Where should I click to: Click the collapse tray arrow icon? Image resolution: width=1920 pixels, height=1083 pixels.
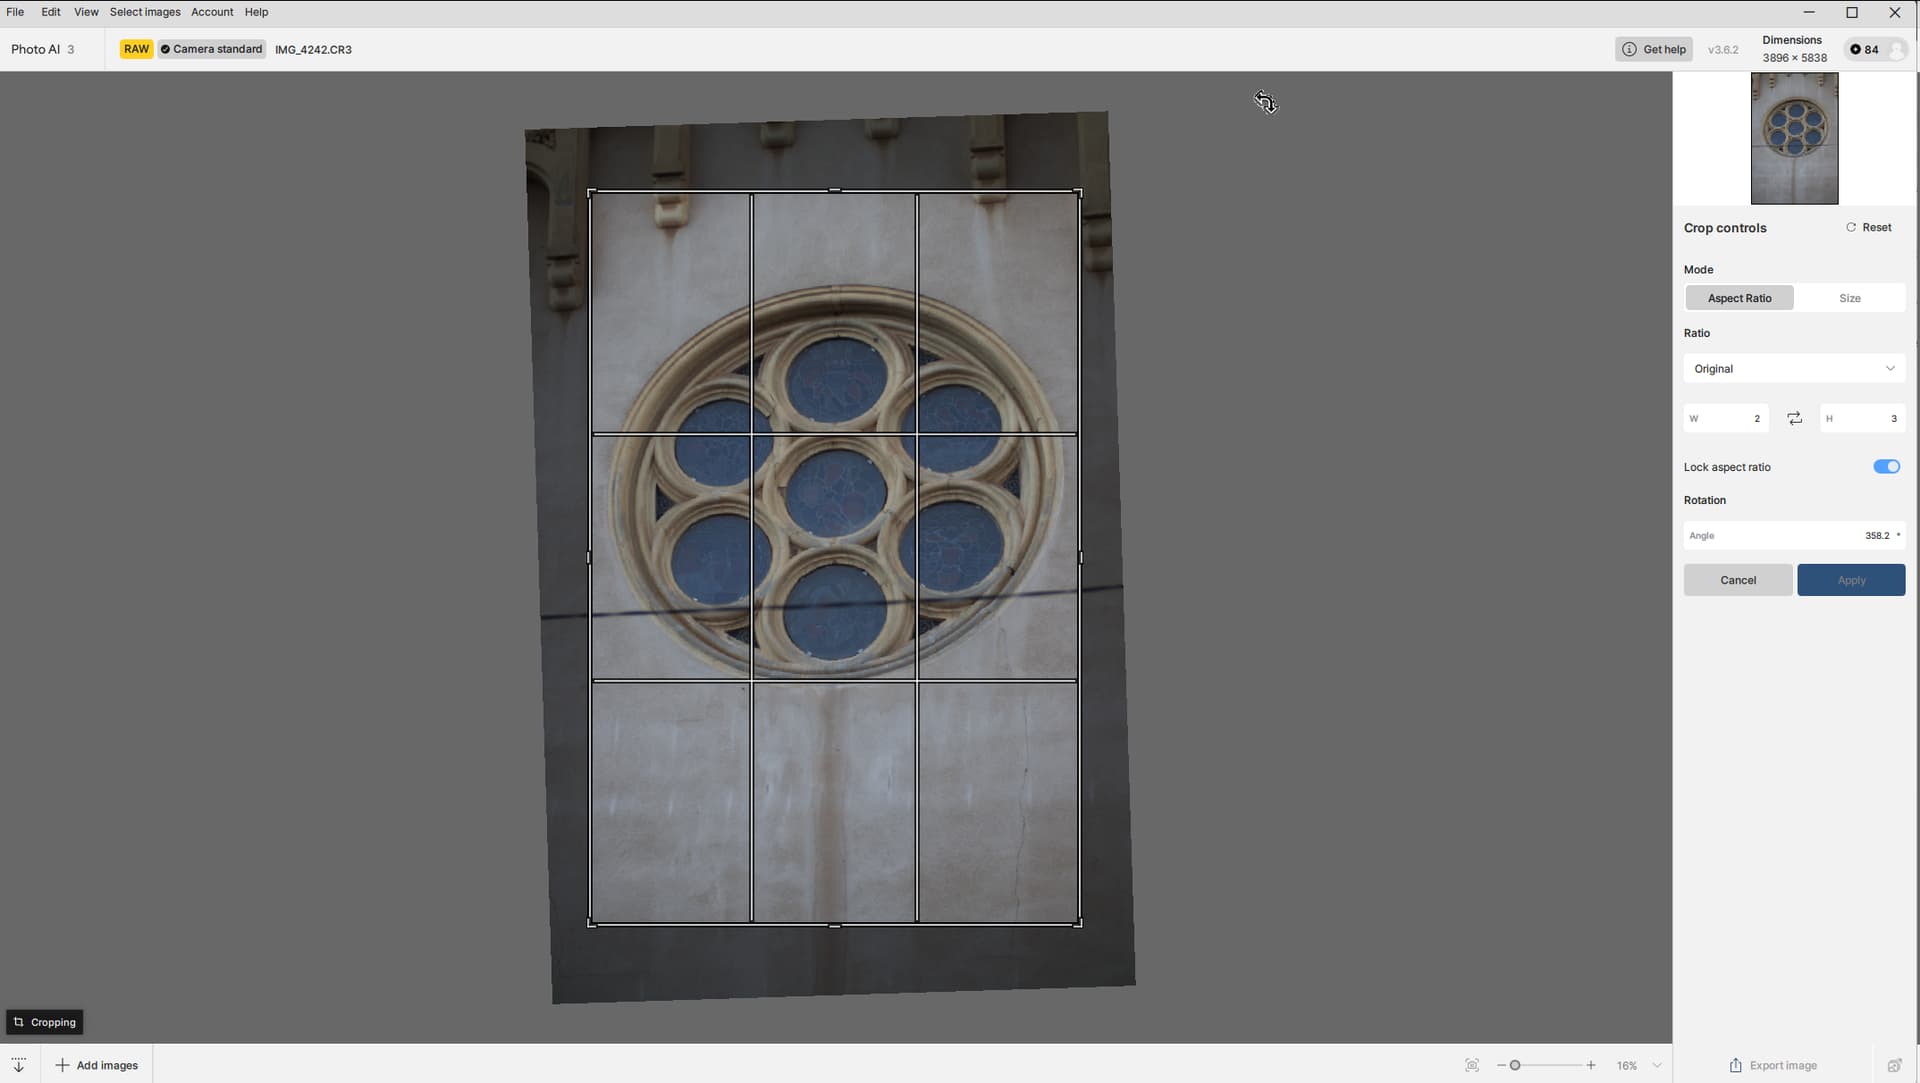[19, 1065]
